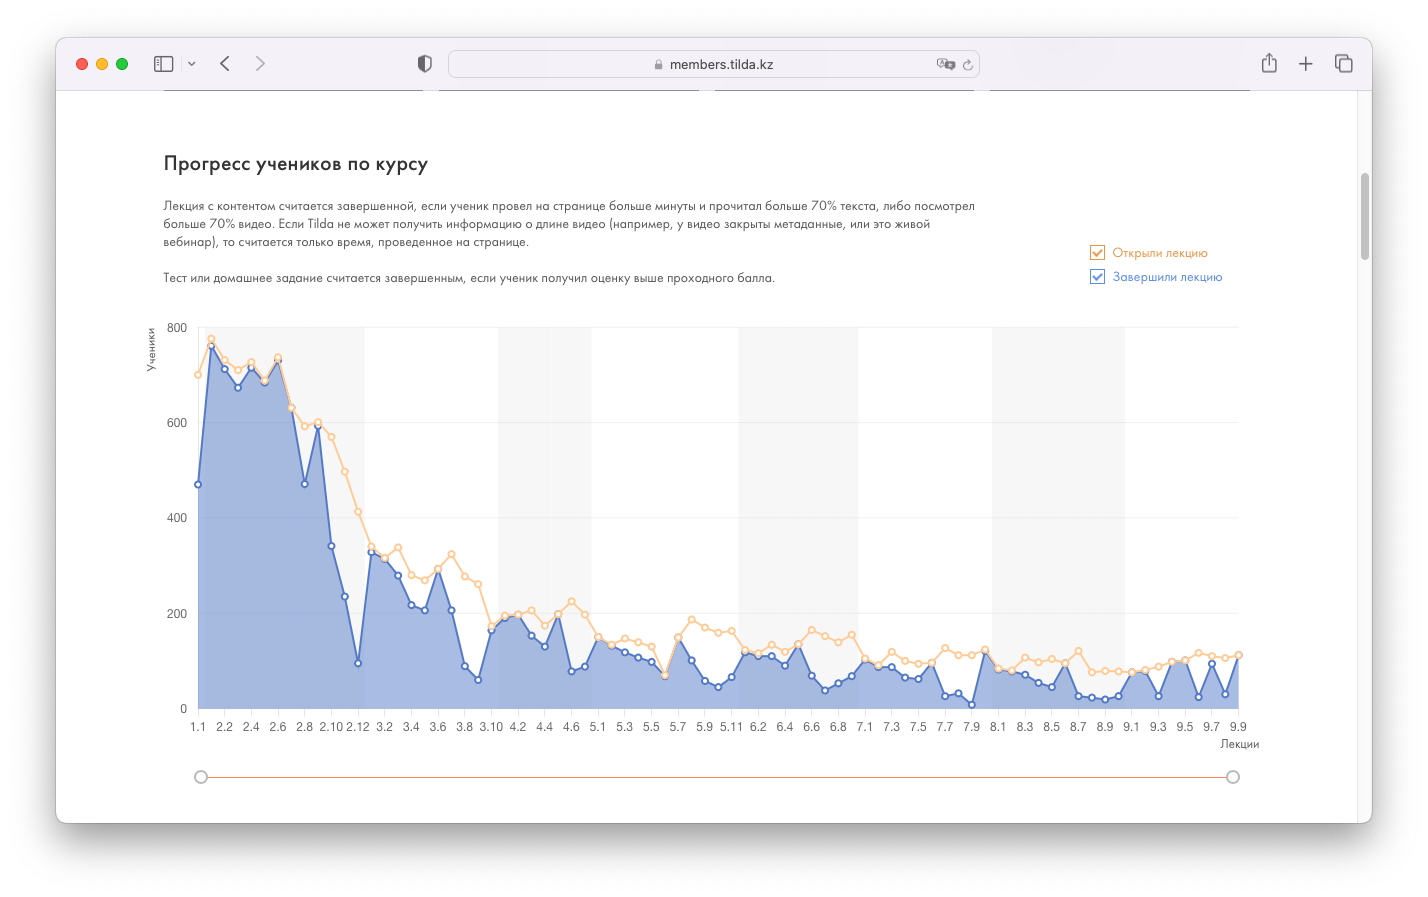Reload the page with the refresh icon
1428x897 pixels.
(x=968, y=64)
